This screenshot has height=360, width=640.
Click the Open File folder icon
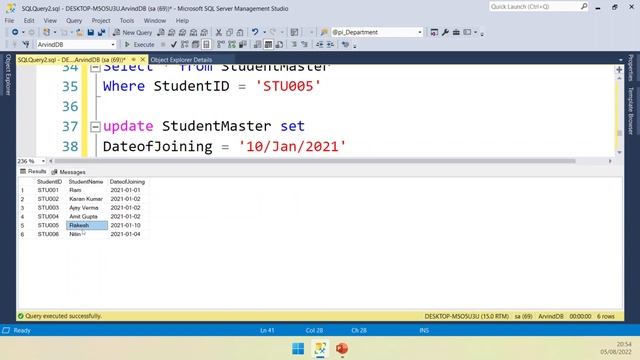coord(80,32)
